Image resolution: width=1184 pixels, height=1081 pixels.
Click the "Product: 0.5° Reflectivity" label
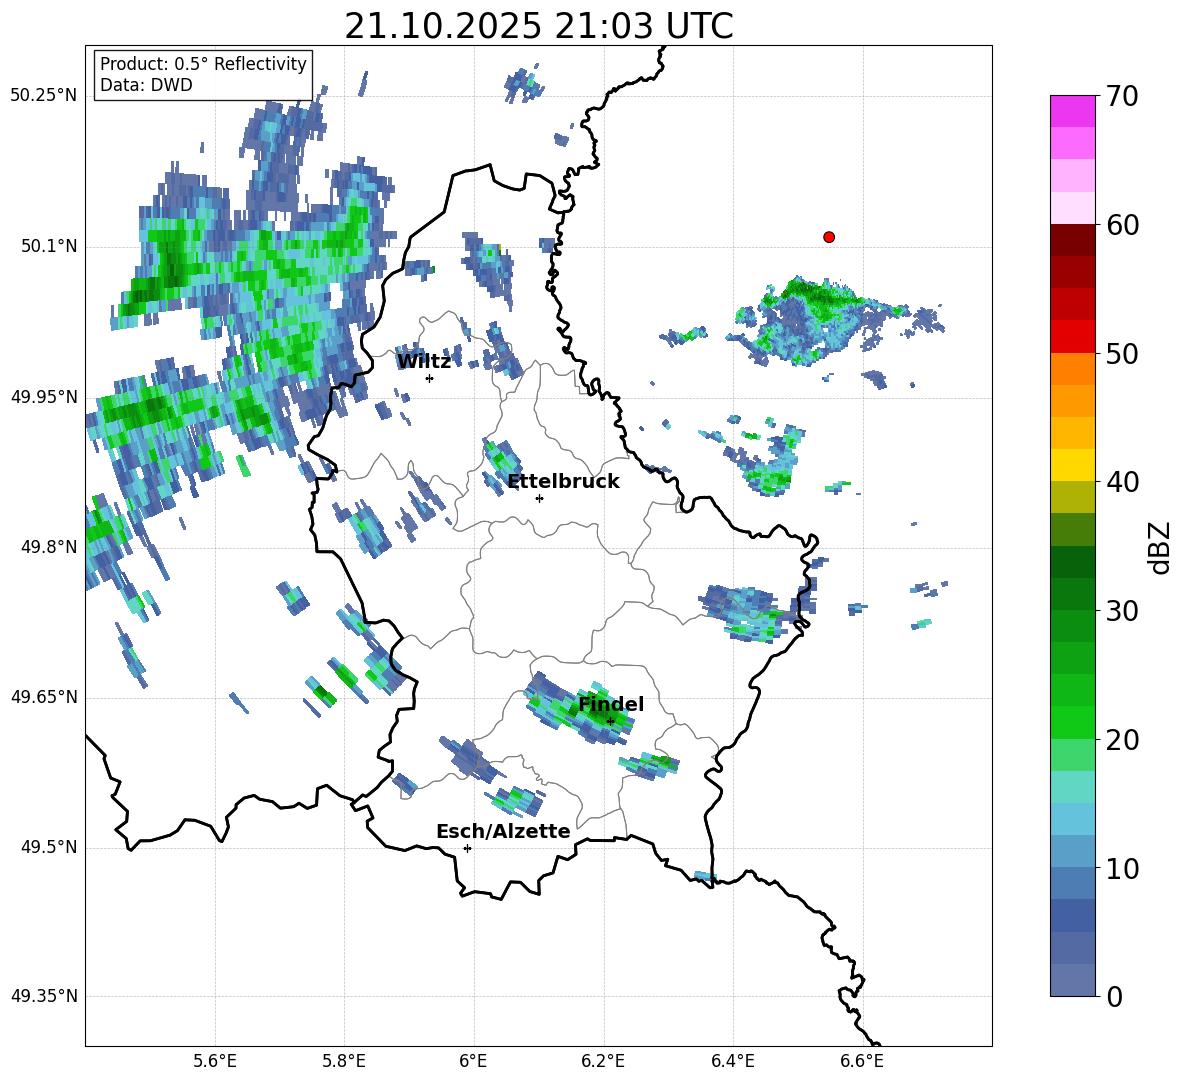click(x=203, y=64)
